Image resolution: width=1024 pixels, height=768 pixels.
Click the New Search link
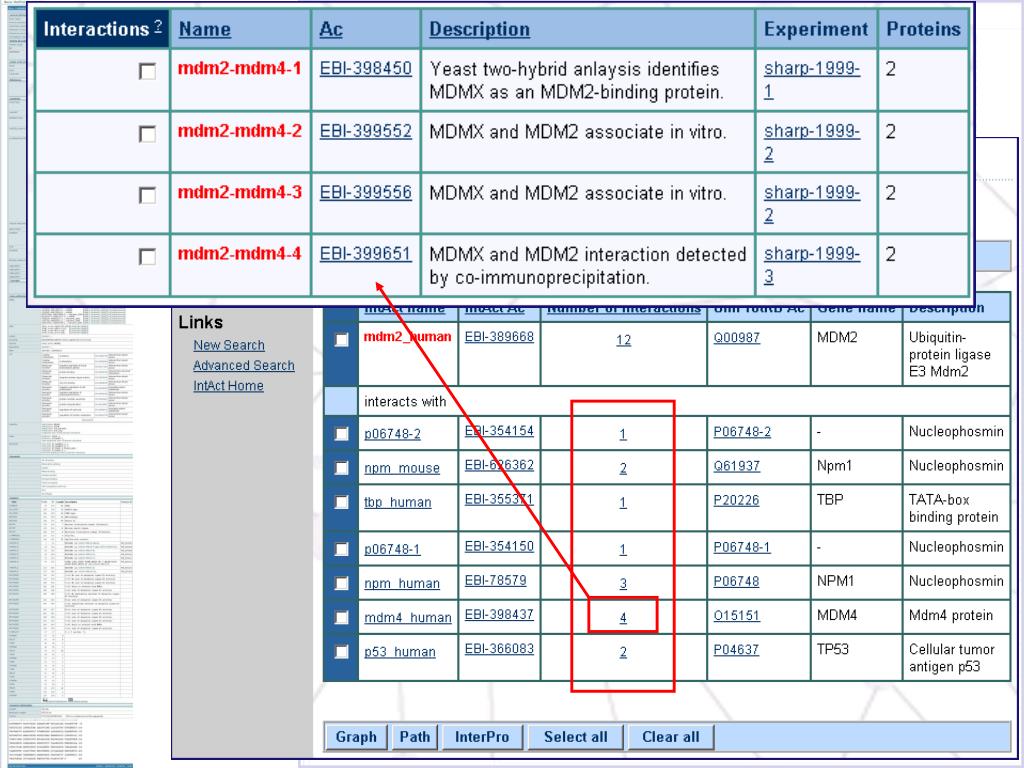pyautogui.click(x=229, y=345)
